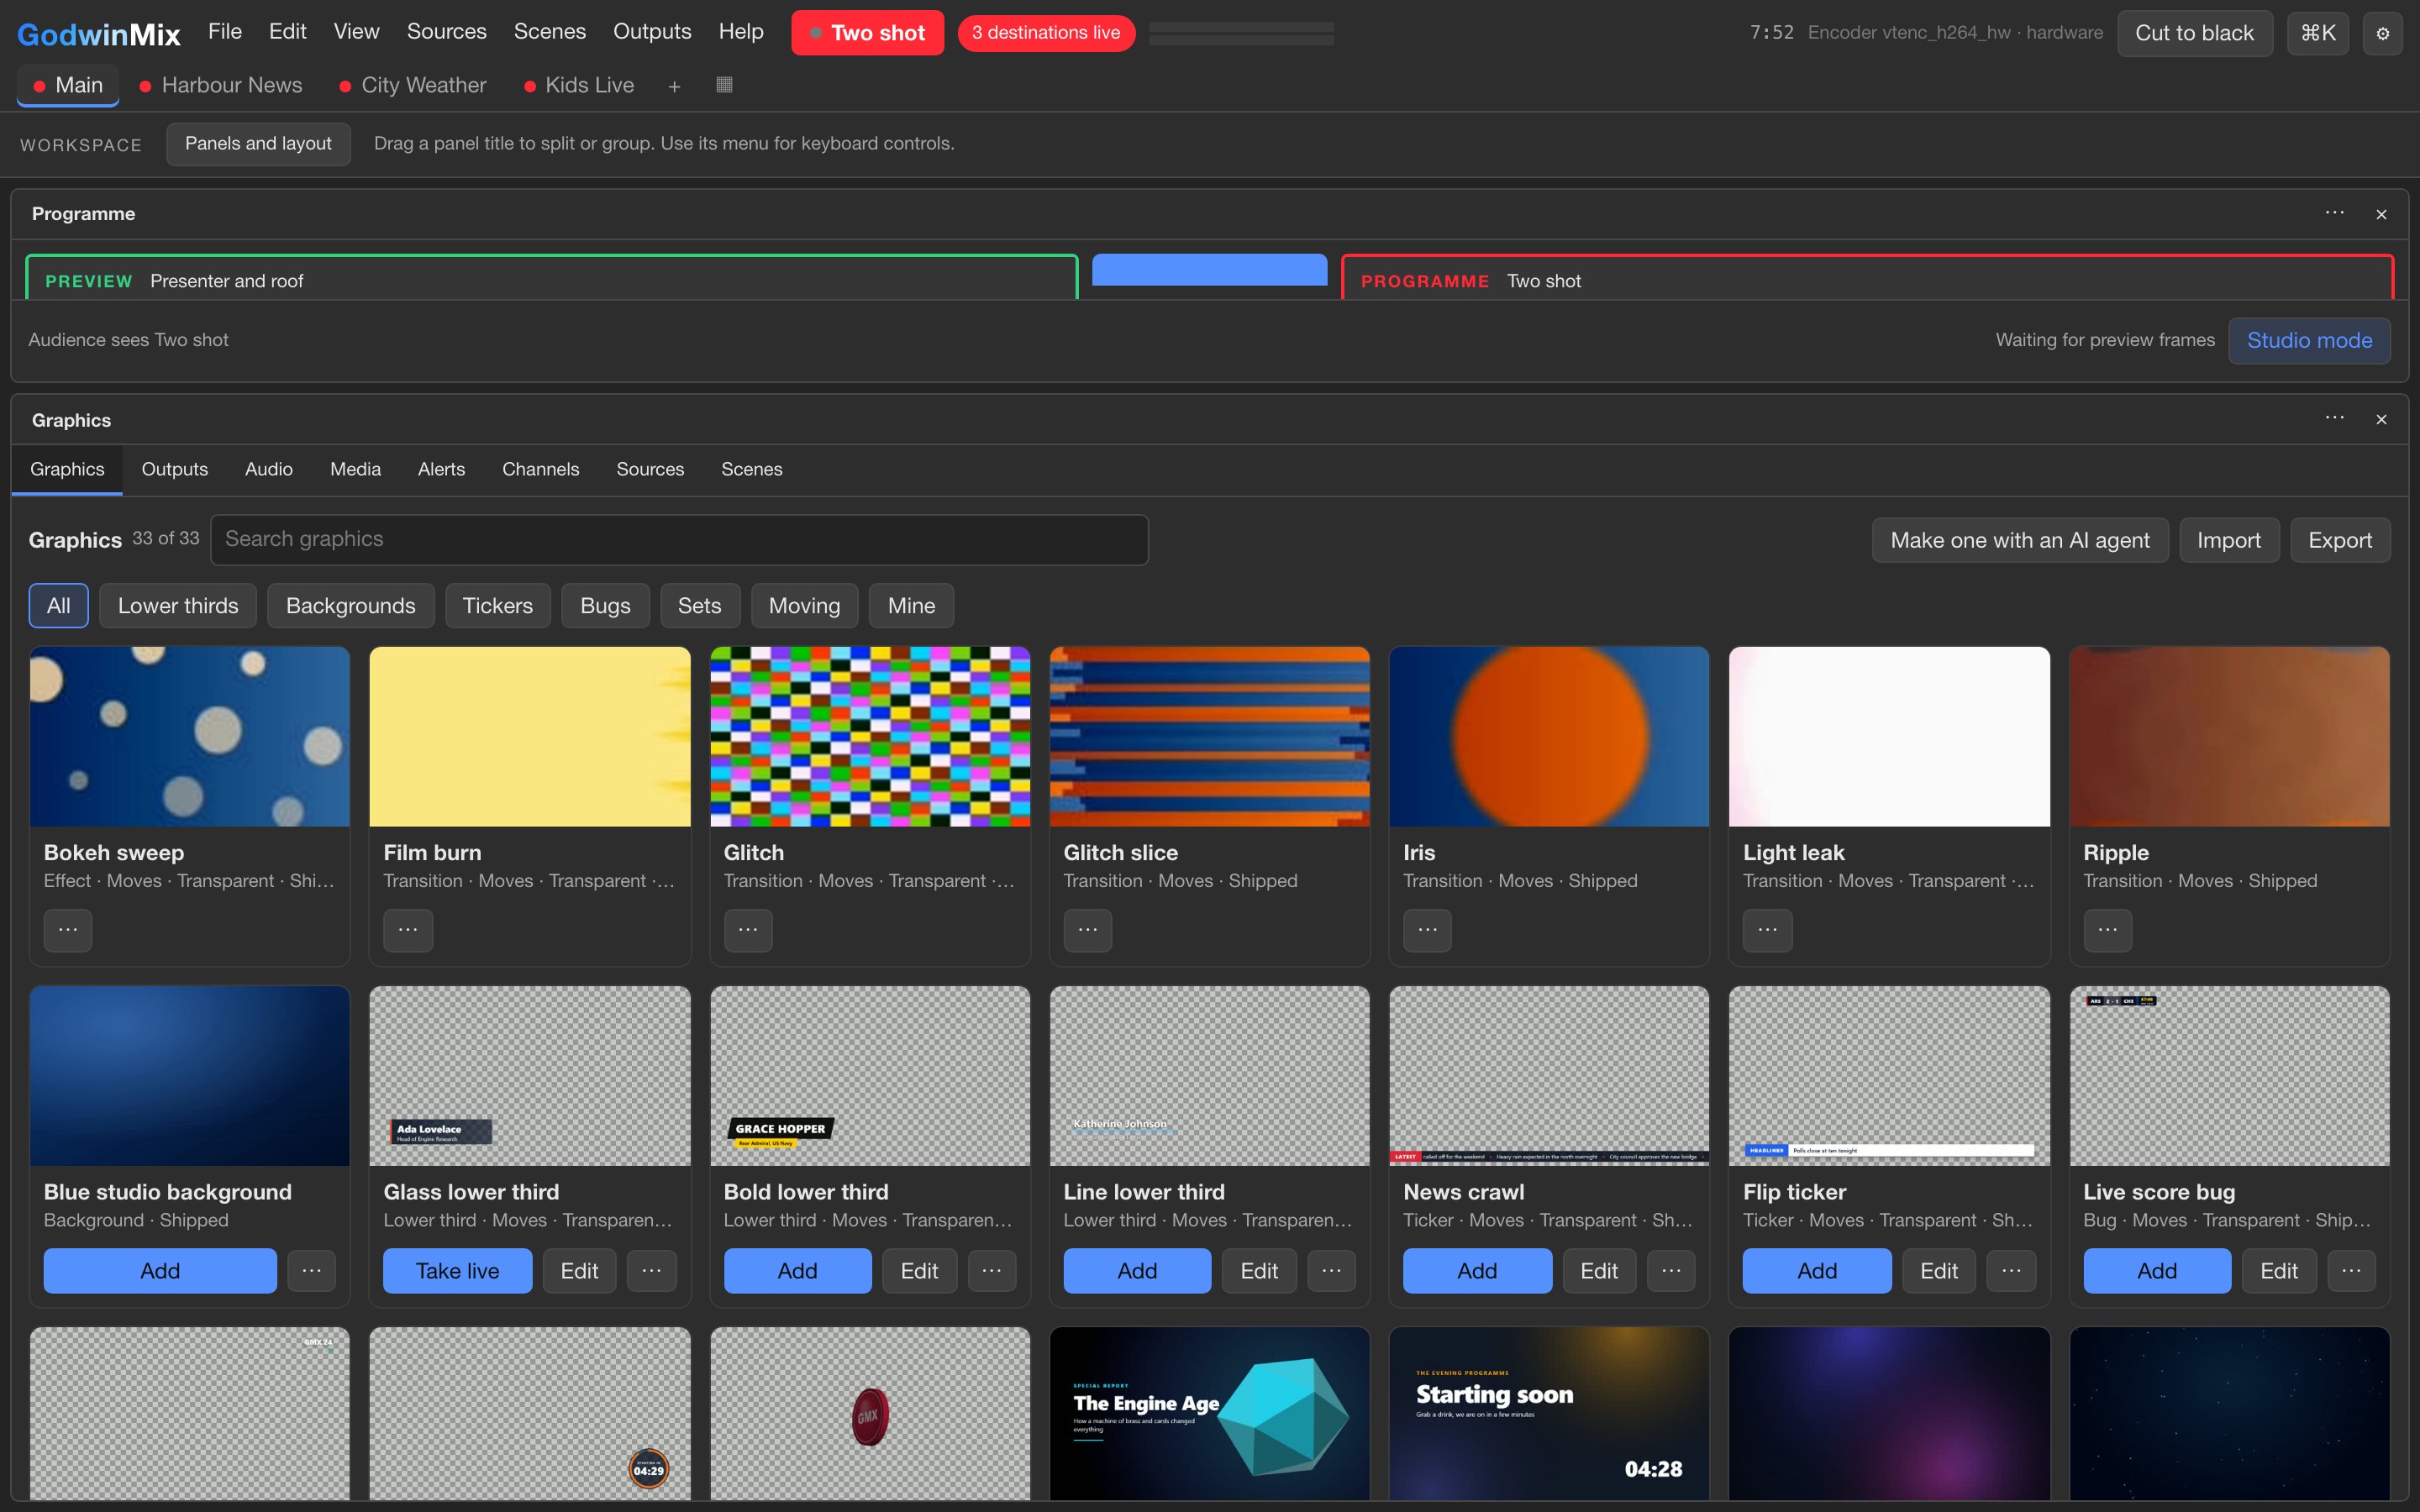
Task: Filter graphics by Tickers
Action: pos(497,606)
